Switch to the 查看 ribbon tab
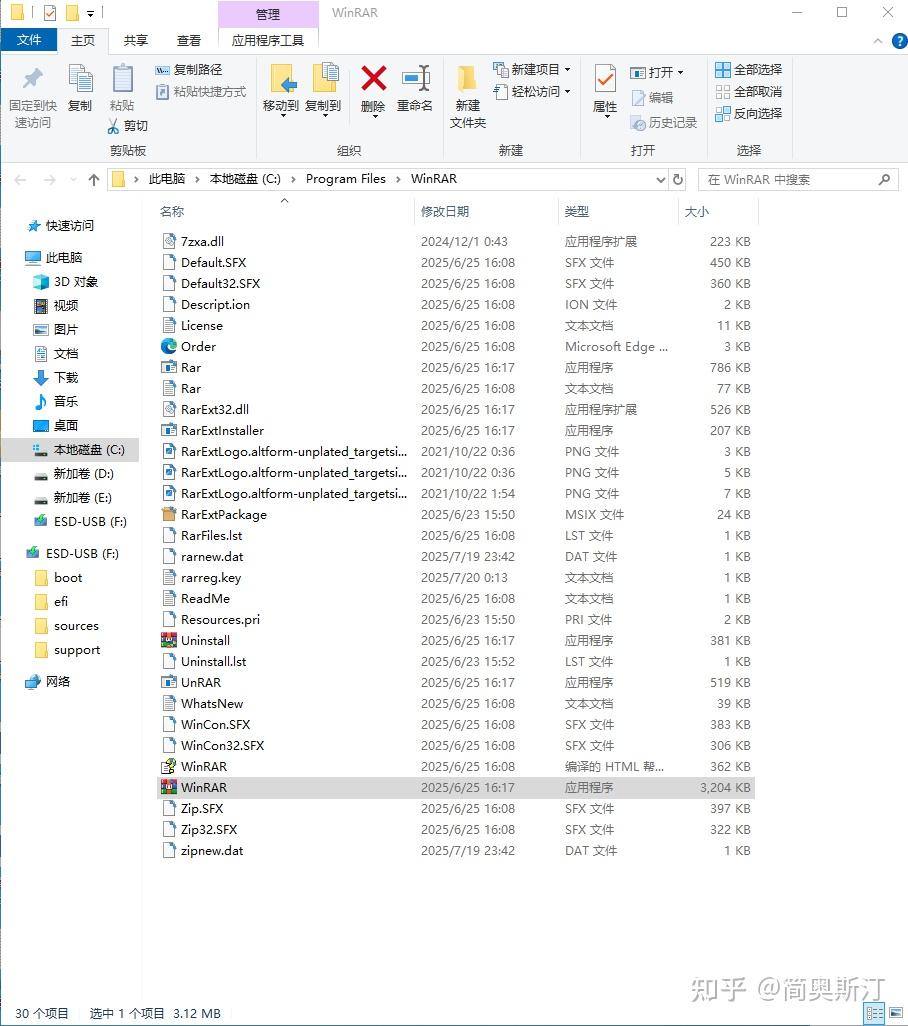 coord(189,42)
